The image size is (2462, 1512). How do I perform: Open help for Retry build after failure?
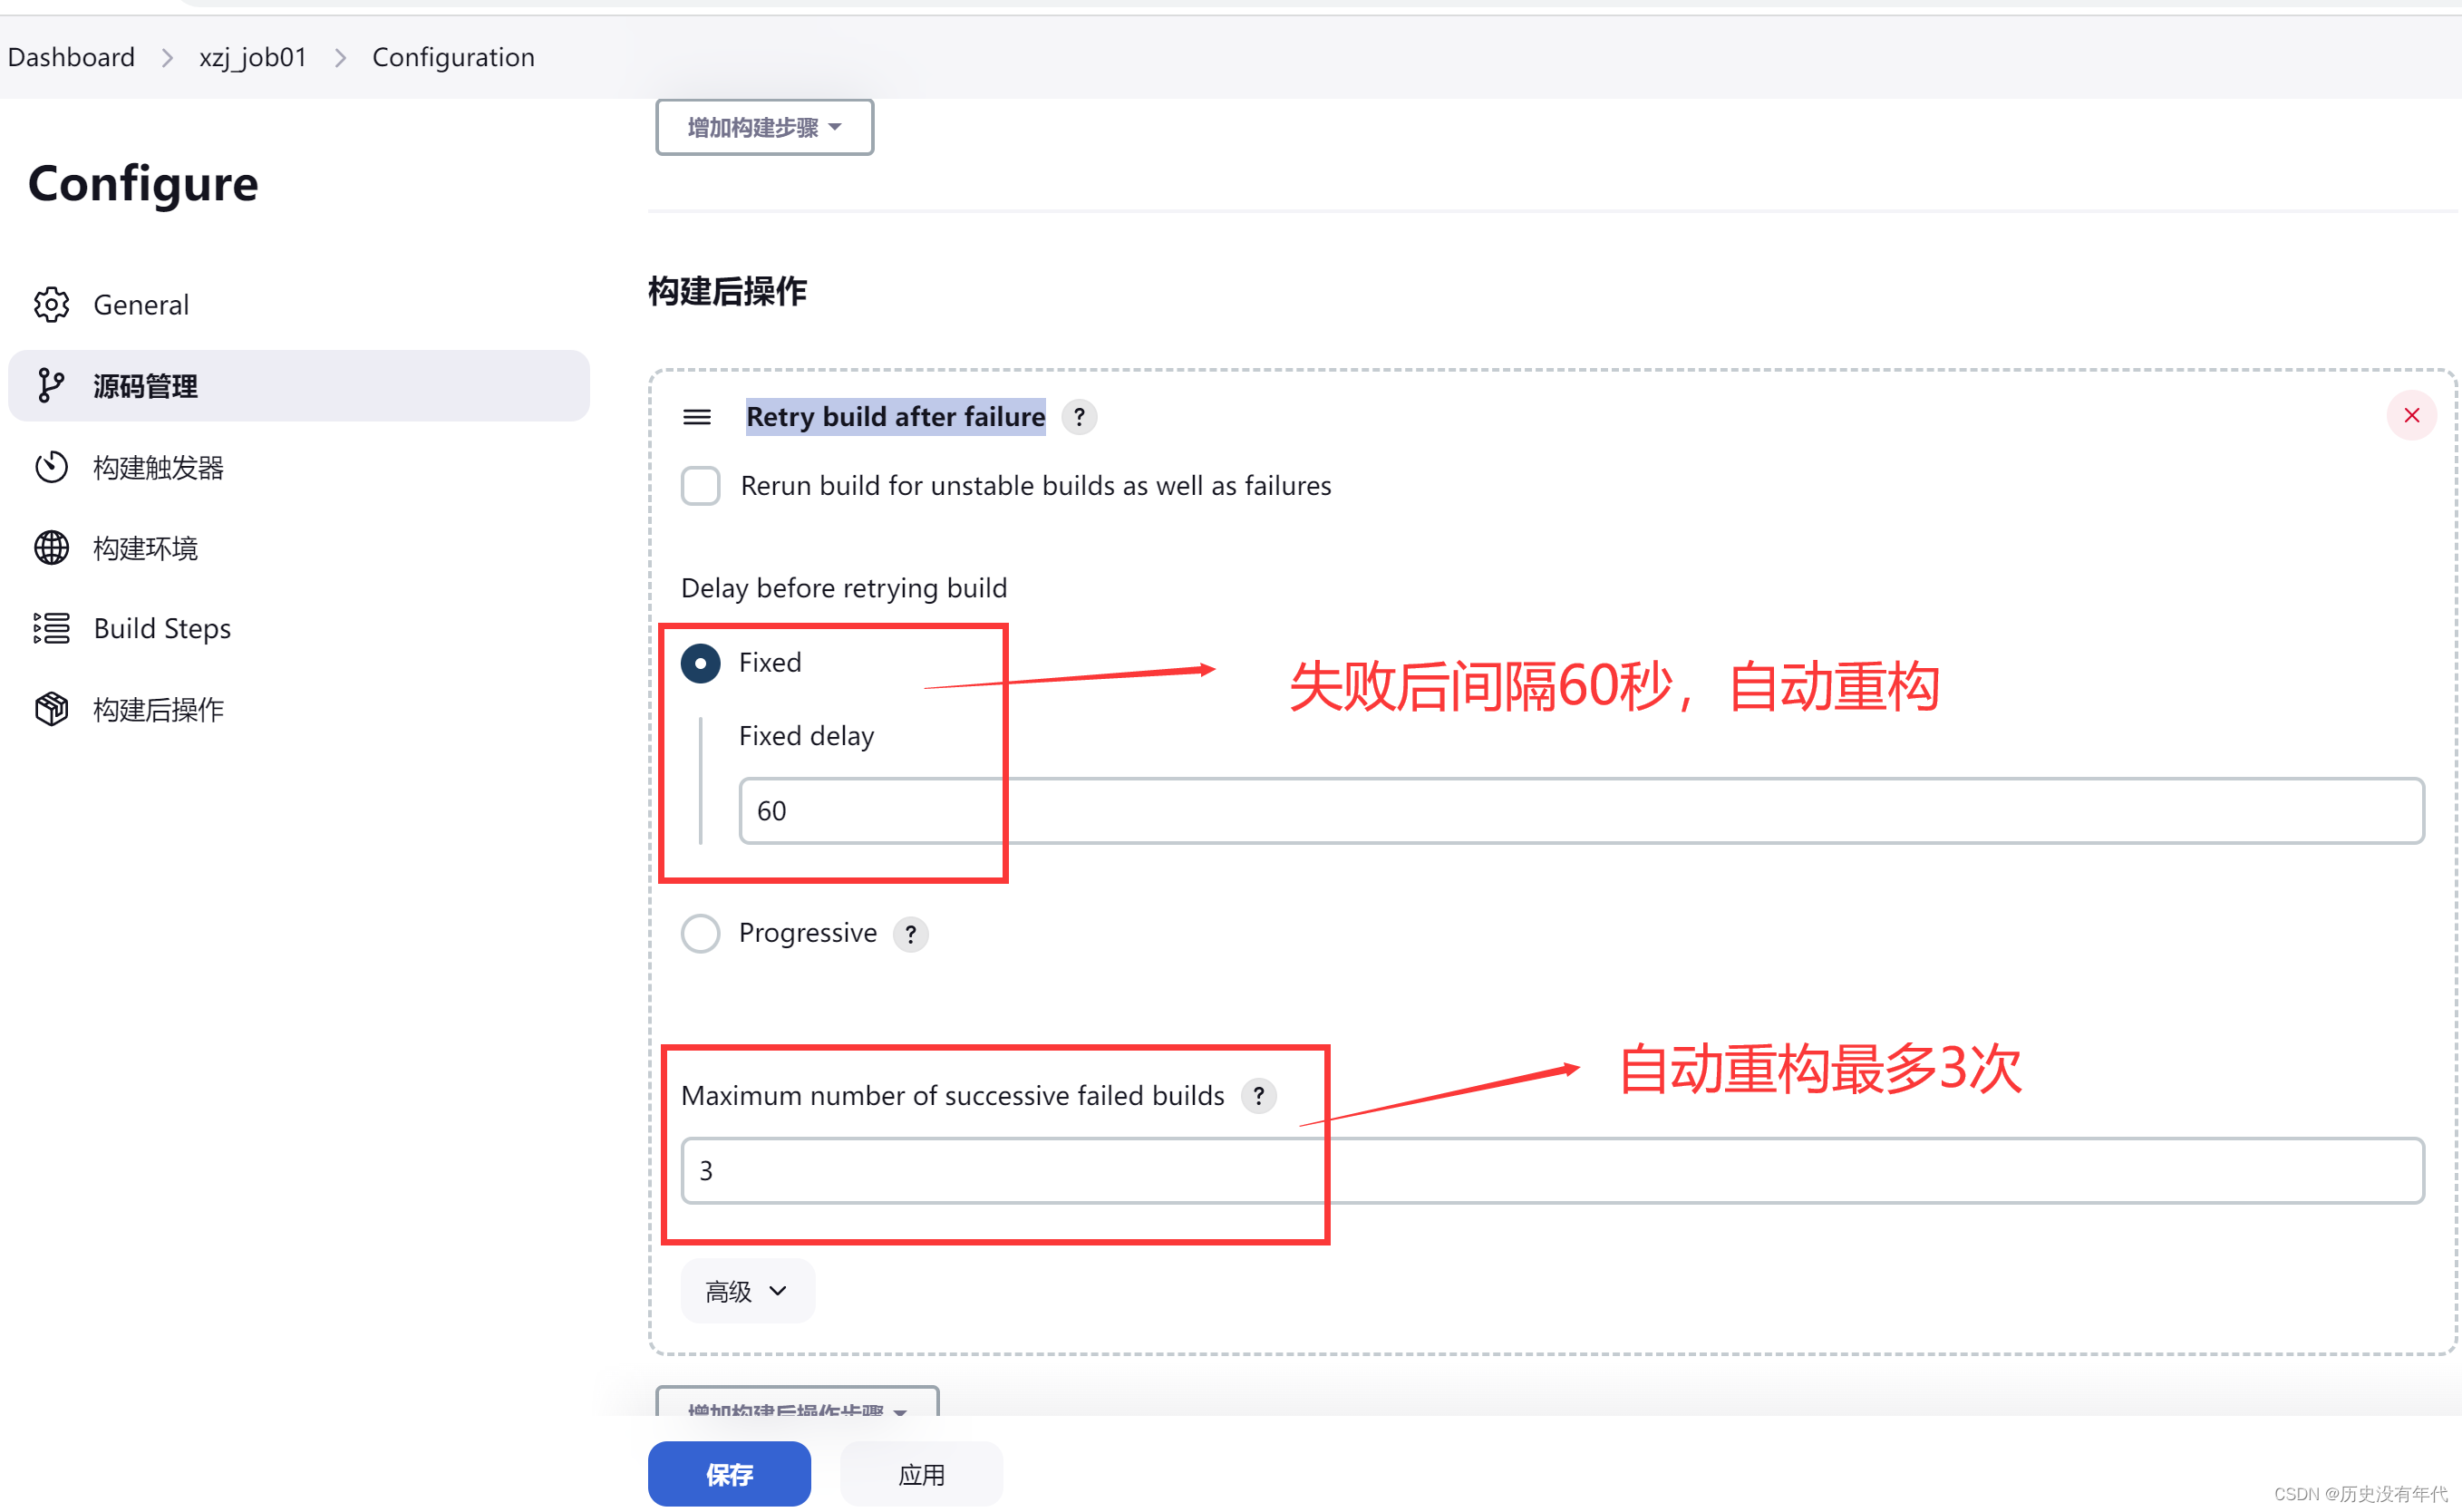tap(1079, 417)
